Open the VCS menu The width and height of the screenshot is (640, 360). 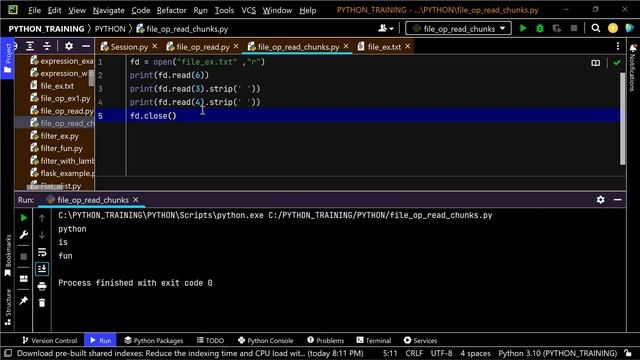coord(248,10)
